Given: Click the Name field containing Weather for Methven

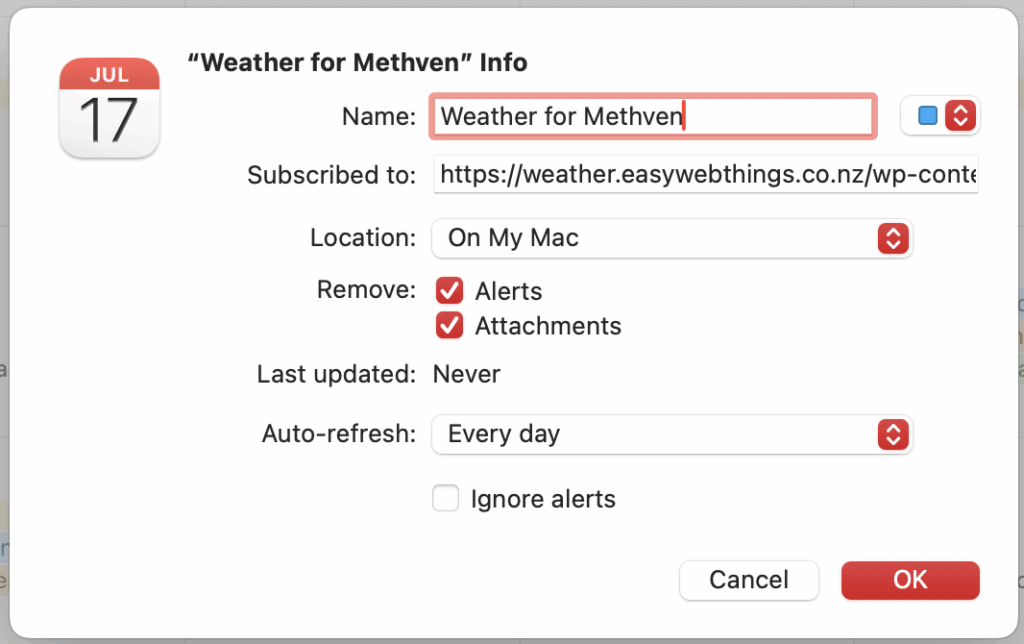Looking at the screenshot, I should (652, 116).
